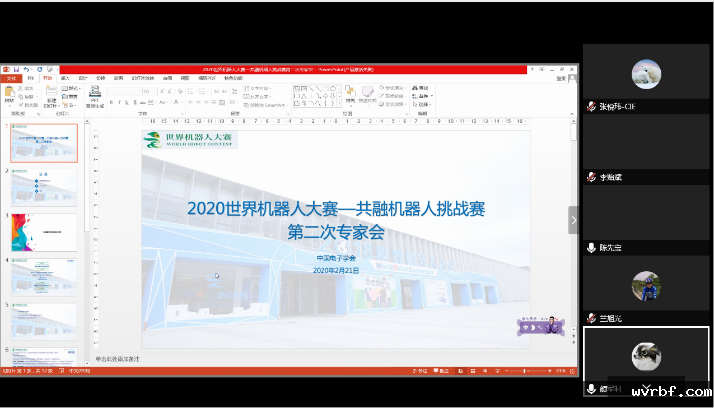This screenshot has height=408, width=714.
Task: Toggle Italic text formatting
Action: pos(120,102)
